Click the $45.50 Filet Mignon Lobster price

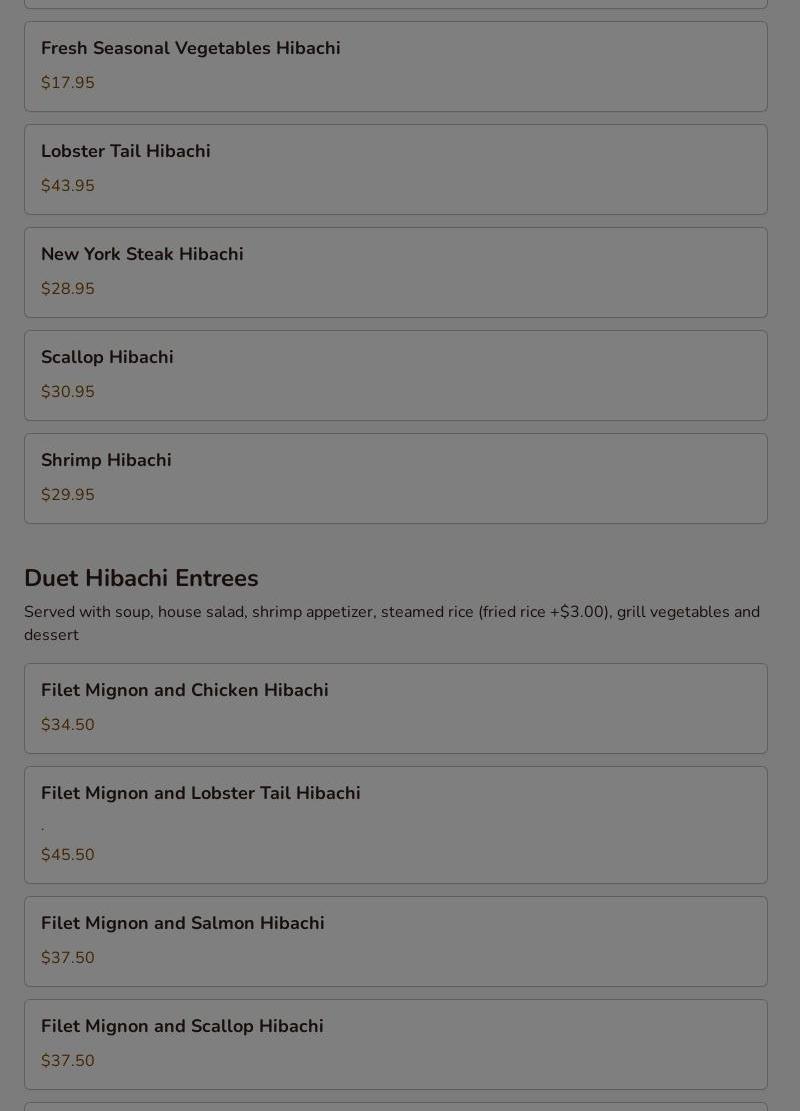(x=68, y=855)
